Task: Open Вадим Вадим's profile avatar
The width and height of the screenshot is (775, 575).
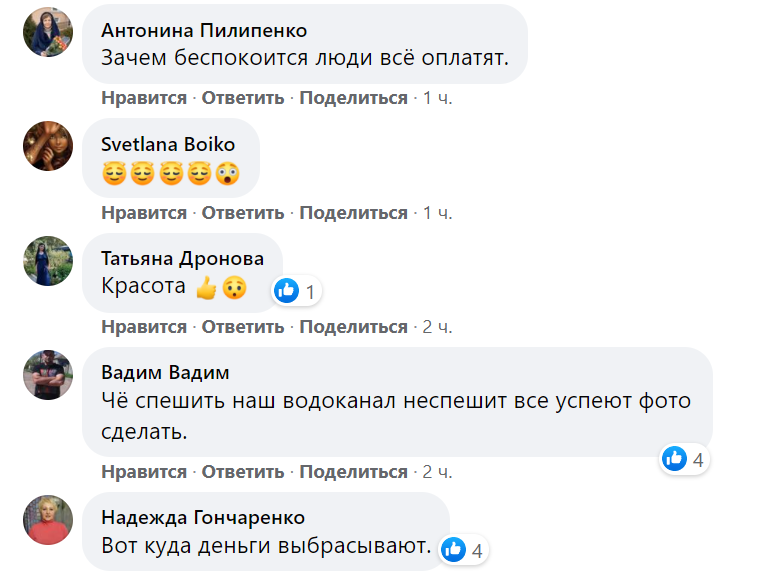Action: coord(48,377)
